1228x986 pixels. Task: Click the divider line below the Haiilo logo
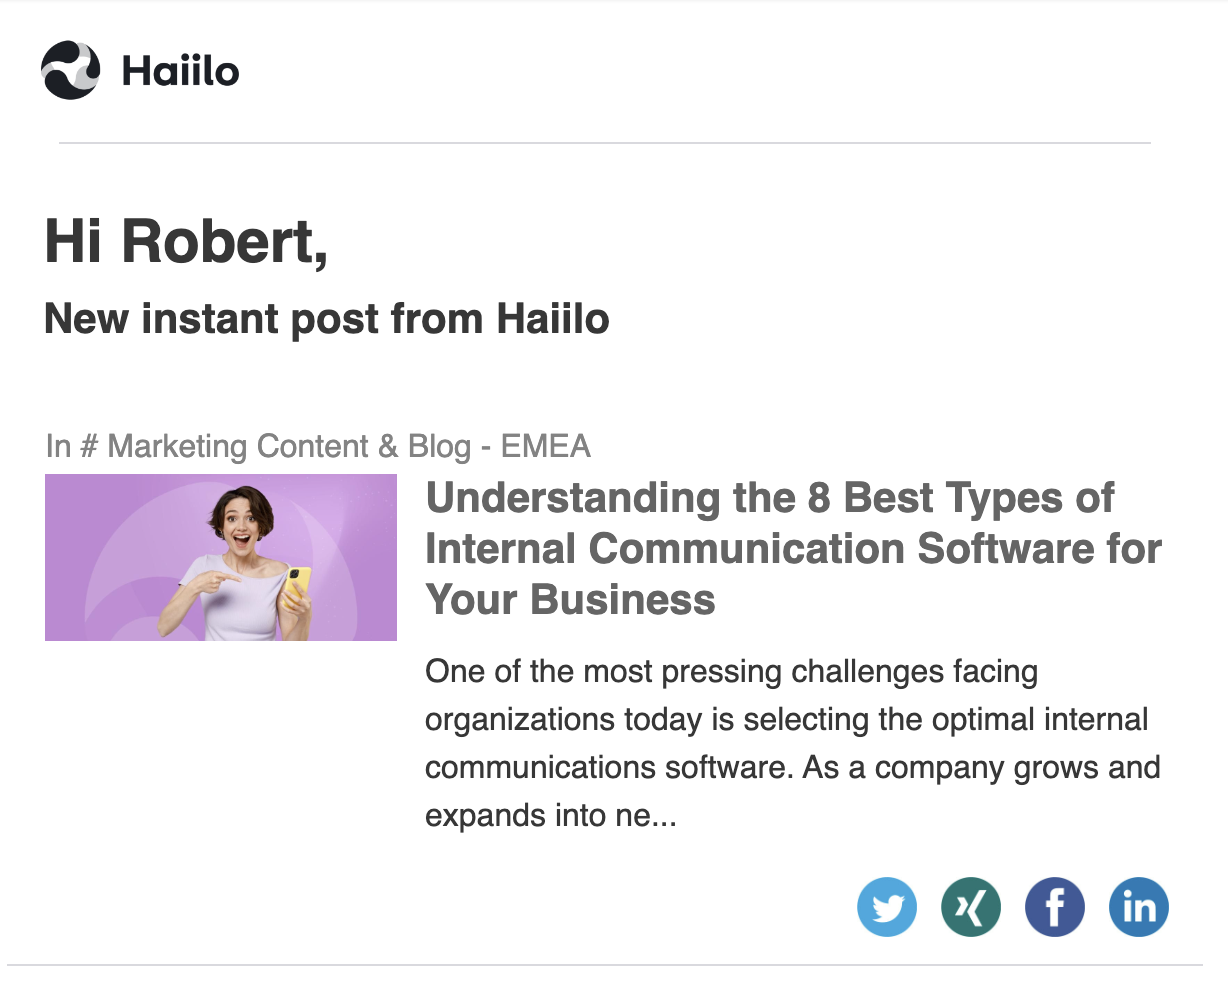pos(605,143)
